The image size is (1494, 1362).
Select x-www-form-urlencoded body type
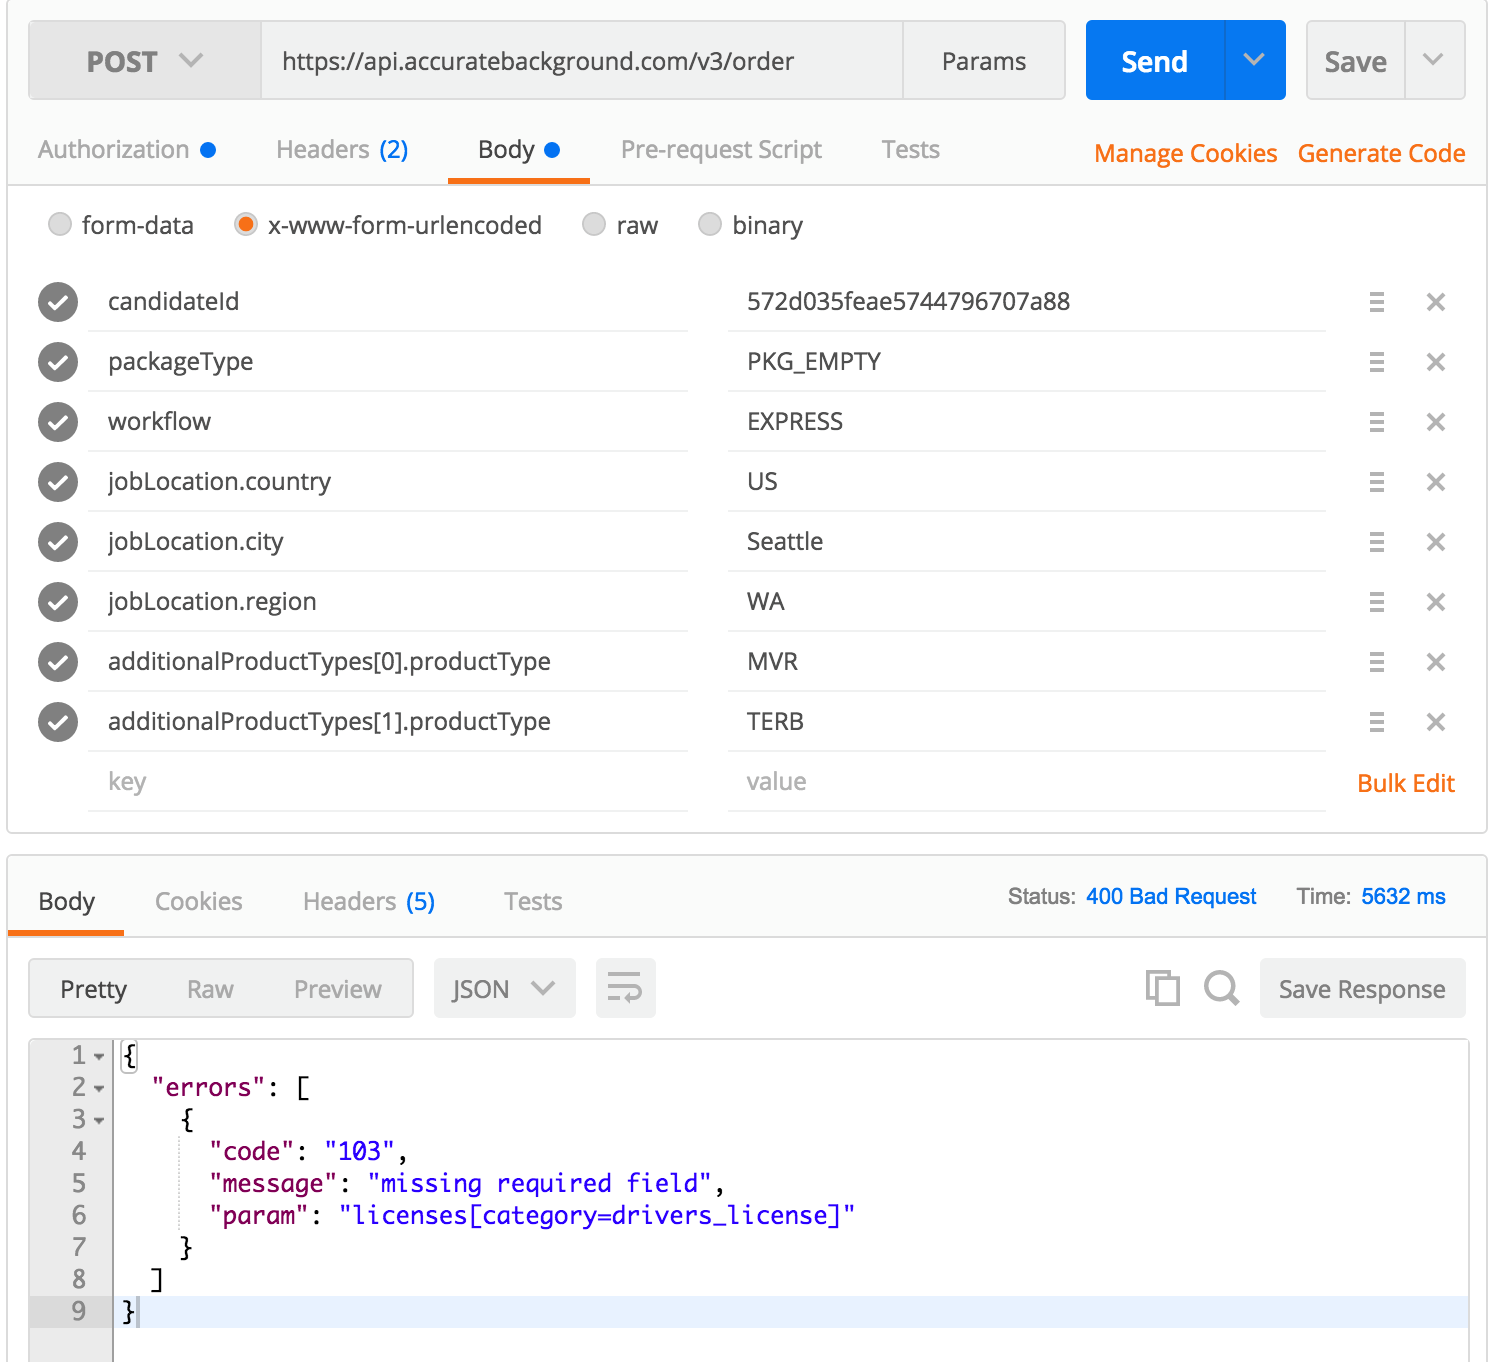[x=246, y=224]
